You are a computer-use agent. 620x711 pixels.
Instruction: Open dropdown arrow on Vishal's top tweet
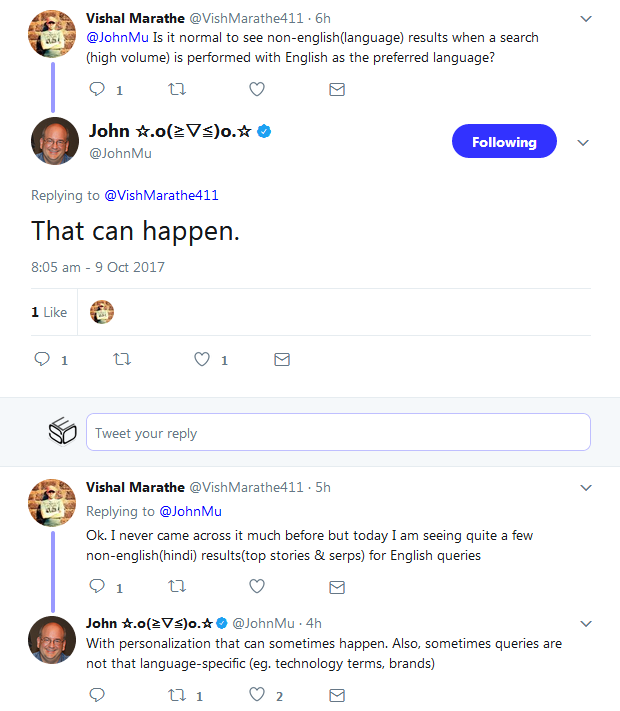click(x=585, y=19)
